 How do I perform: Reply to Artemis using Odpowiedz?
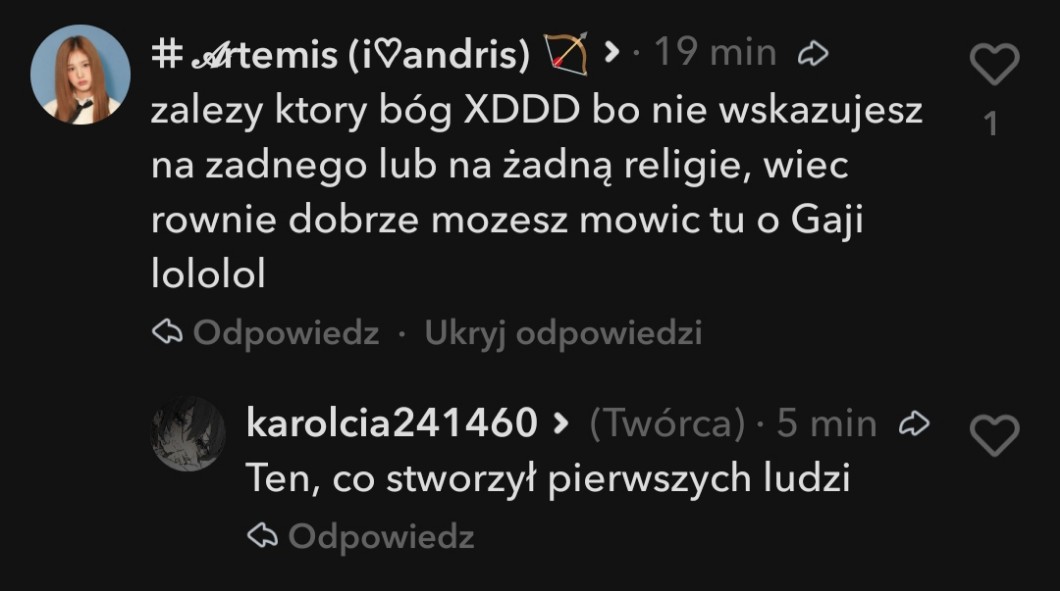[266, 333]
